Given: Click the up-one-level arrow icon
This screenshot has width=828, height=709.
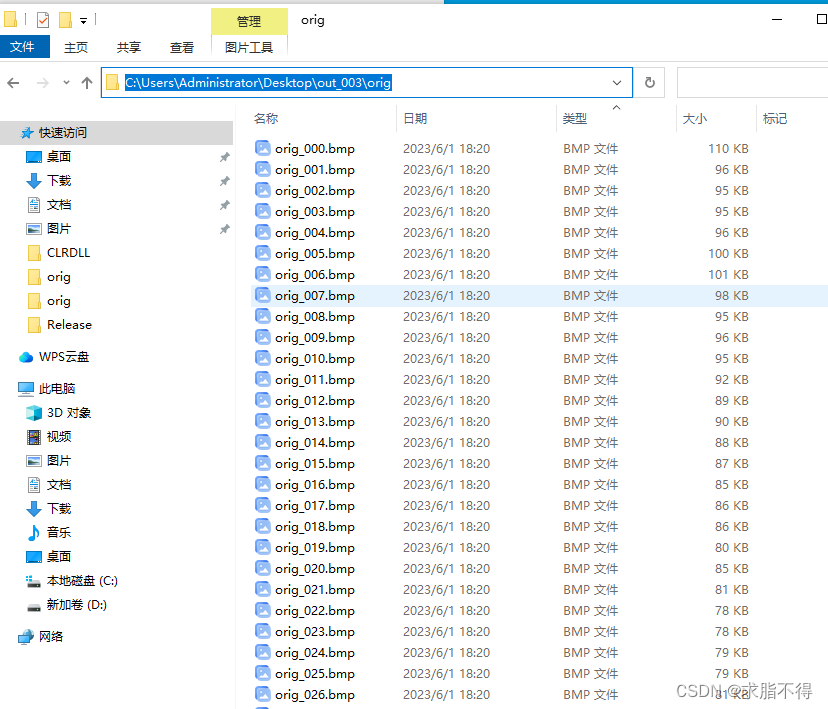Looking at the screenshot, I should tap(87, 82).
